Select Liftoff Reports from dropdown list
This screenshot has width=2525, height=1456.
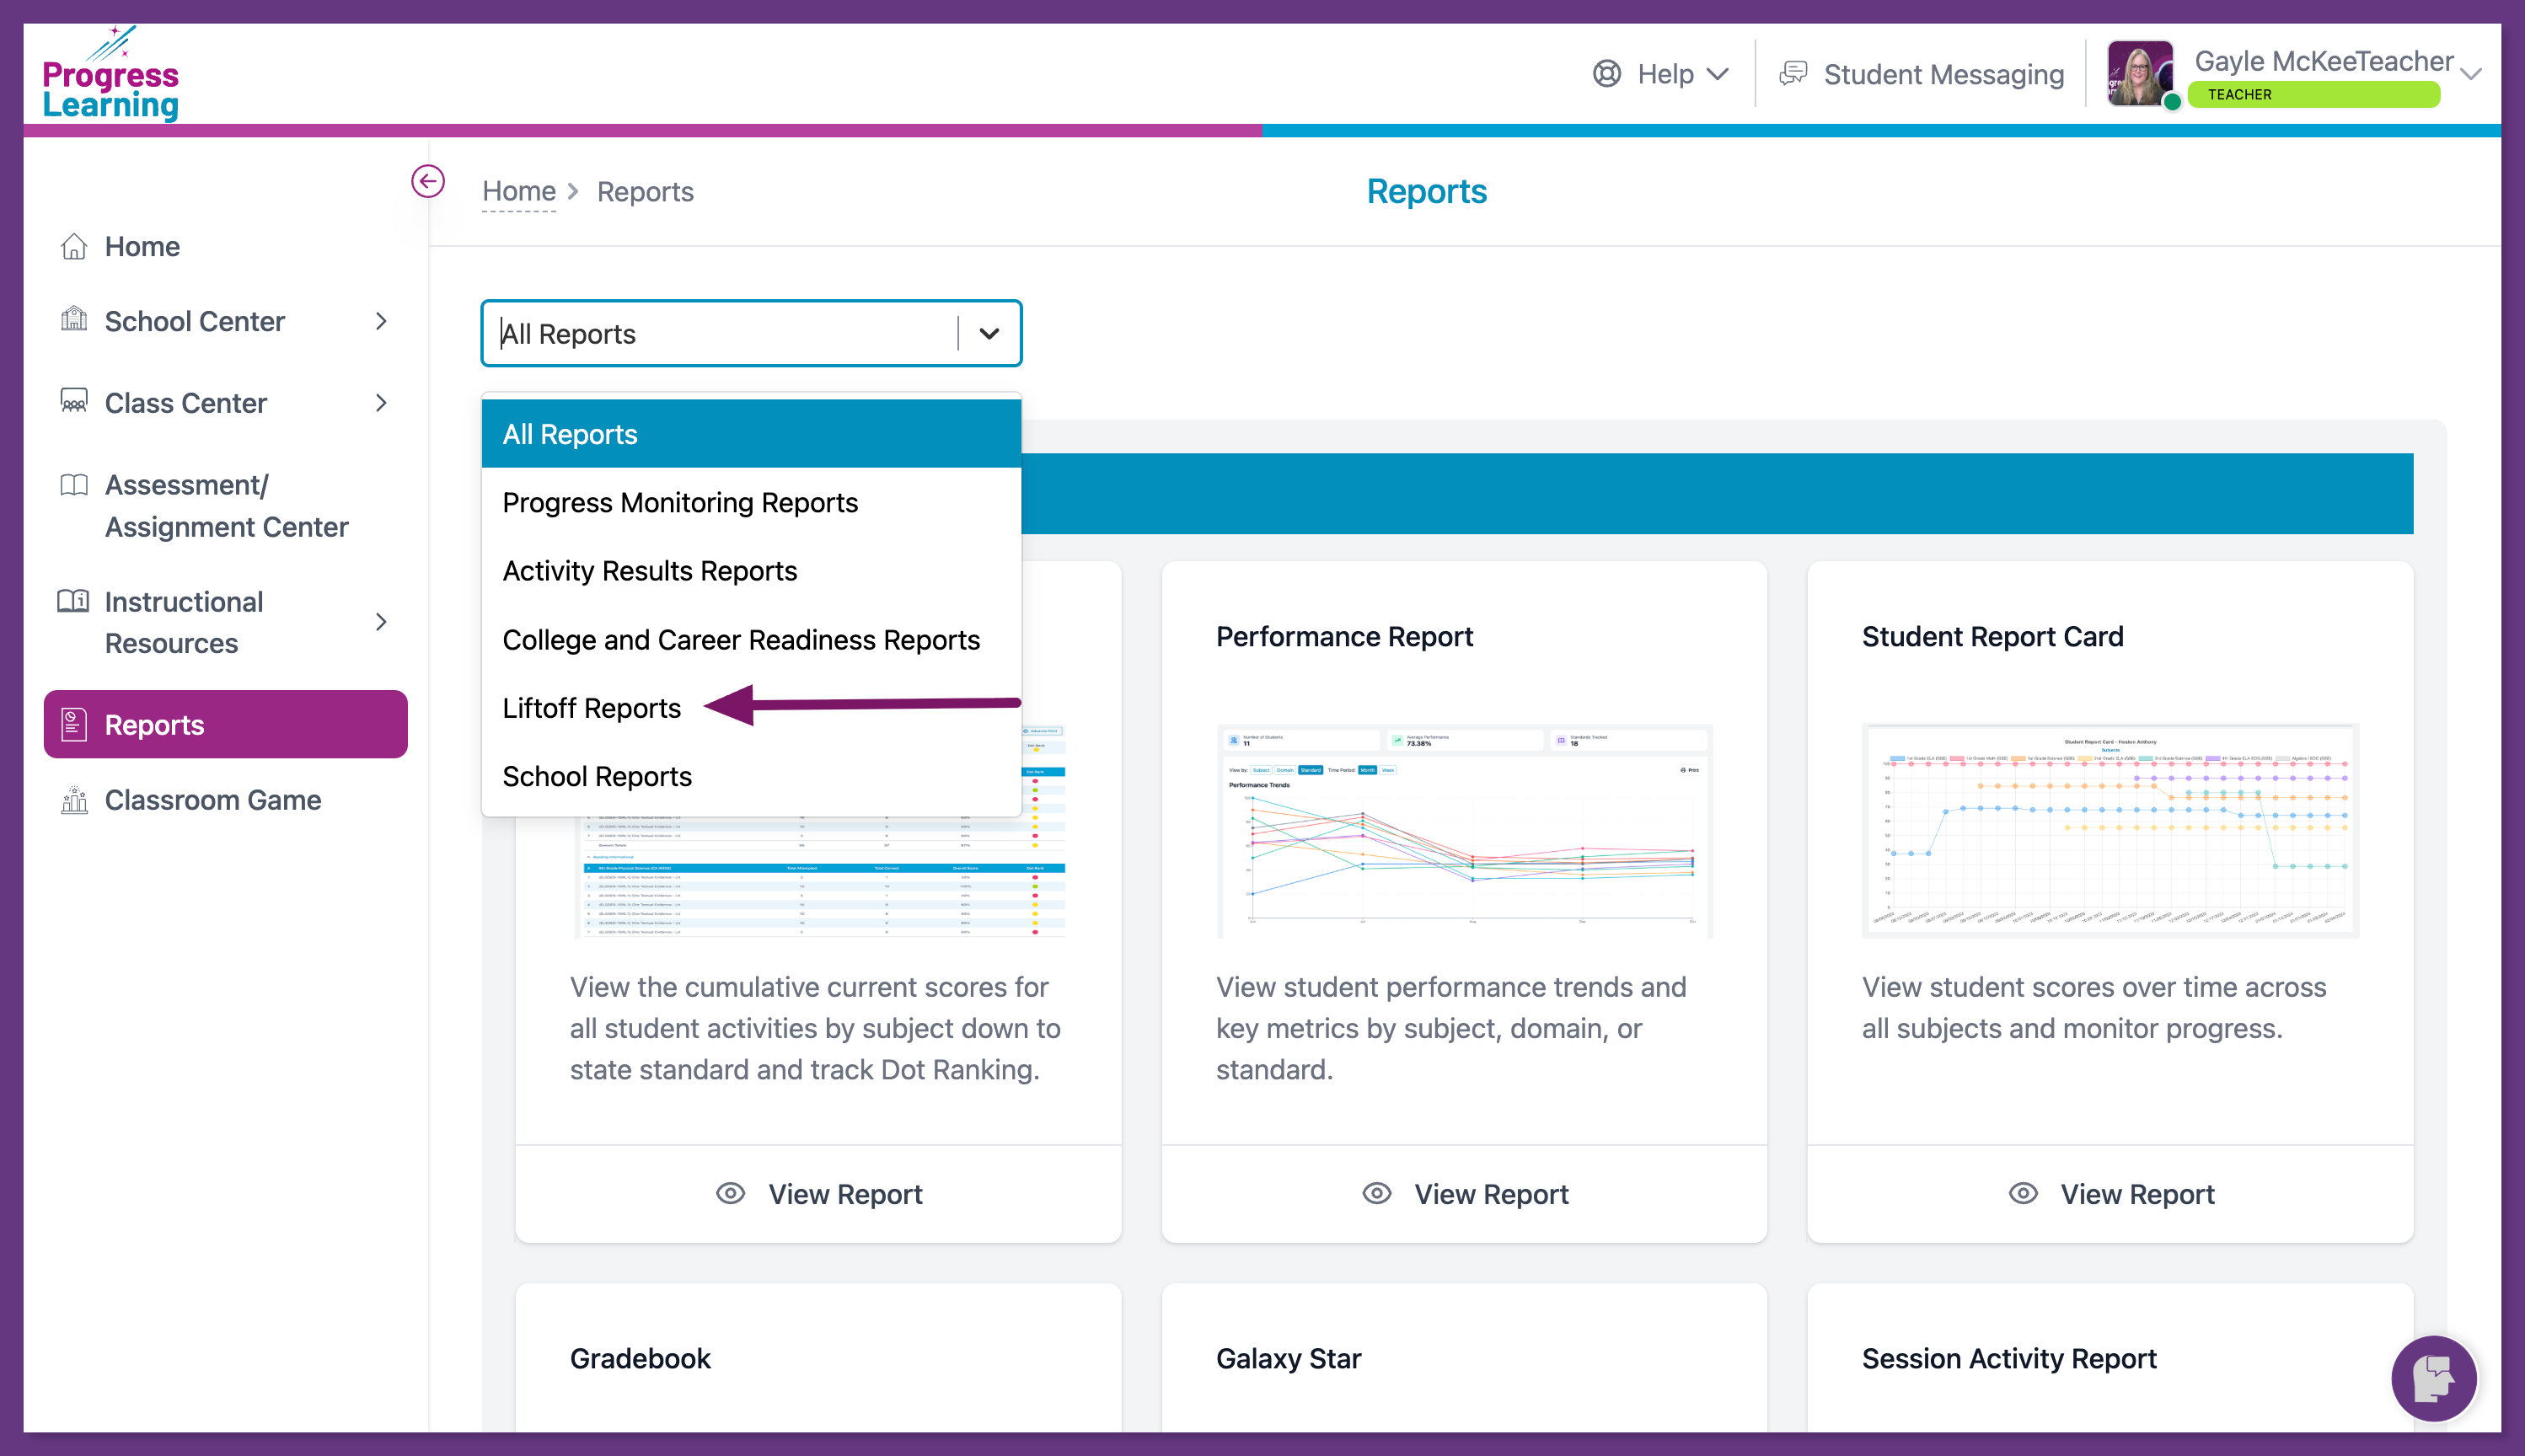point(592,708)
